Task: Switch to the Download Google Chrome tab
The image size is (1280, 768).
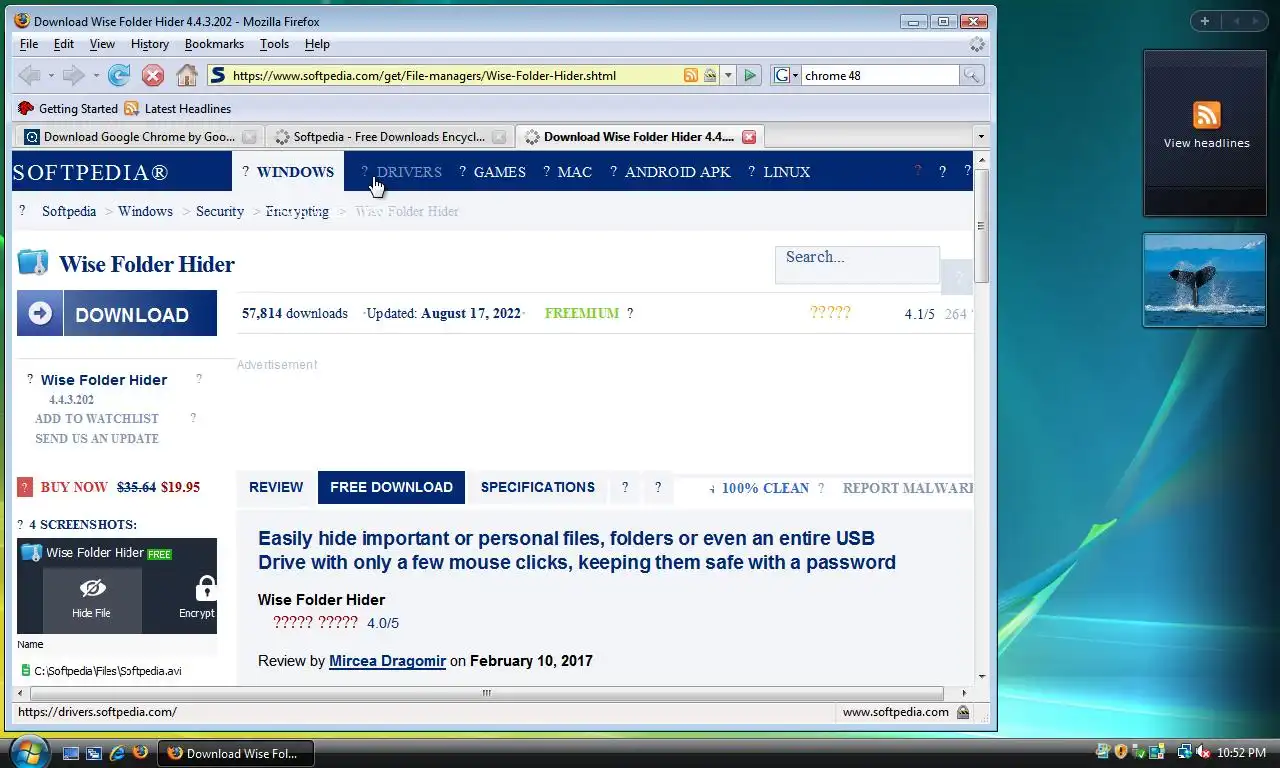Action: pos(138,137)
